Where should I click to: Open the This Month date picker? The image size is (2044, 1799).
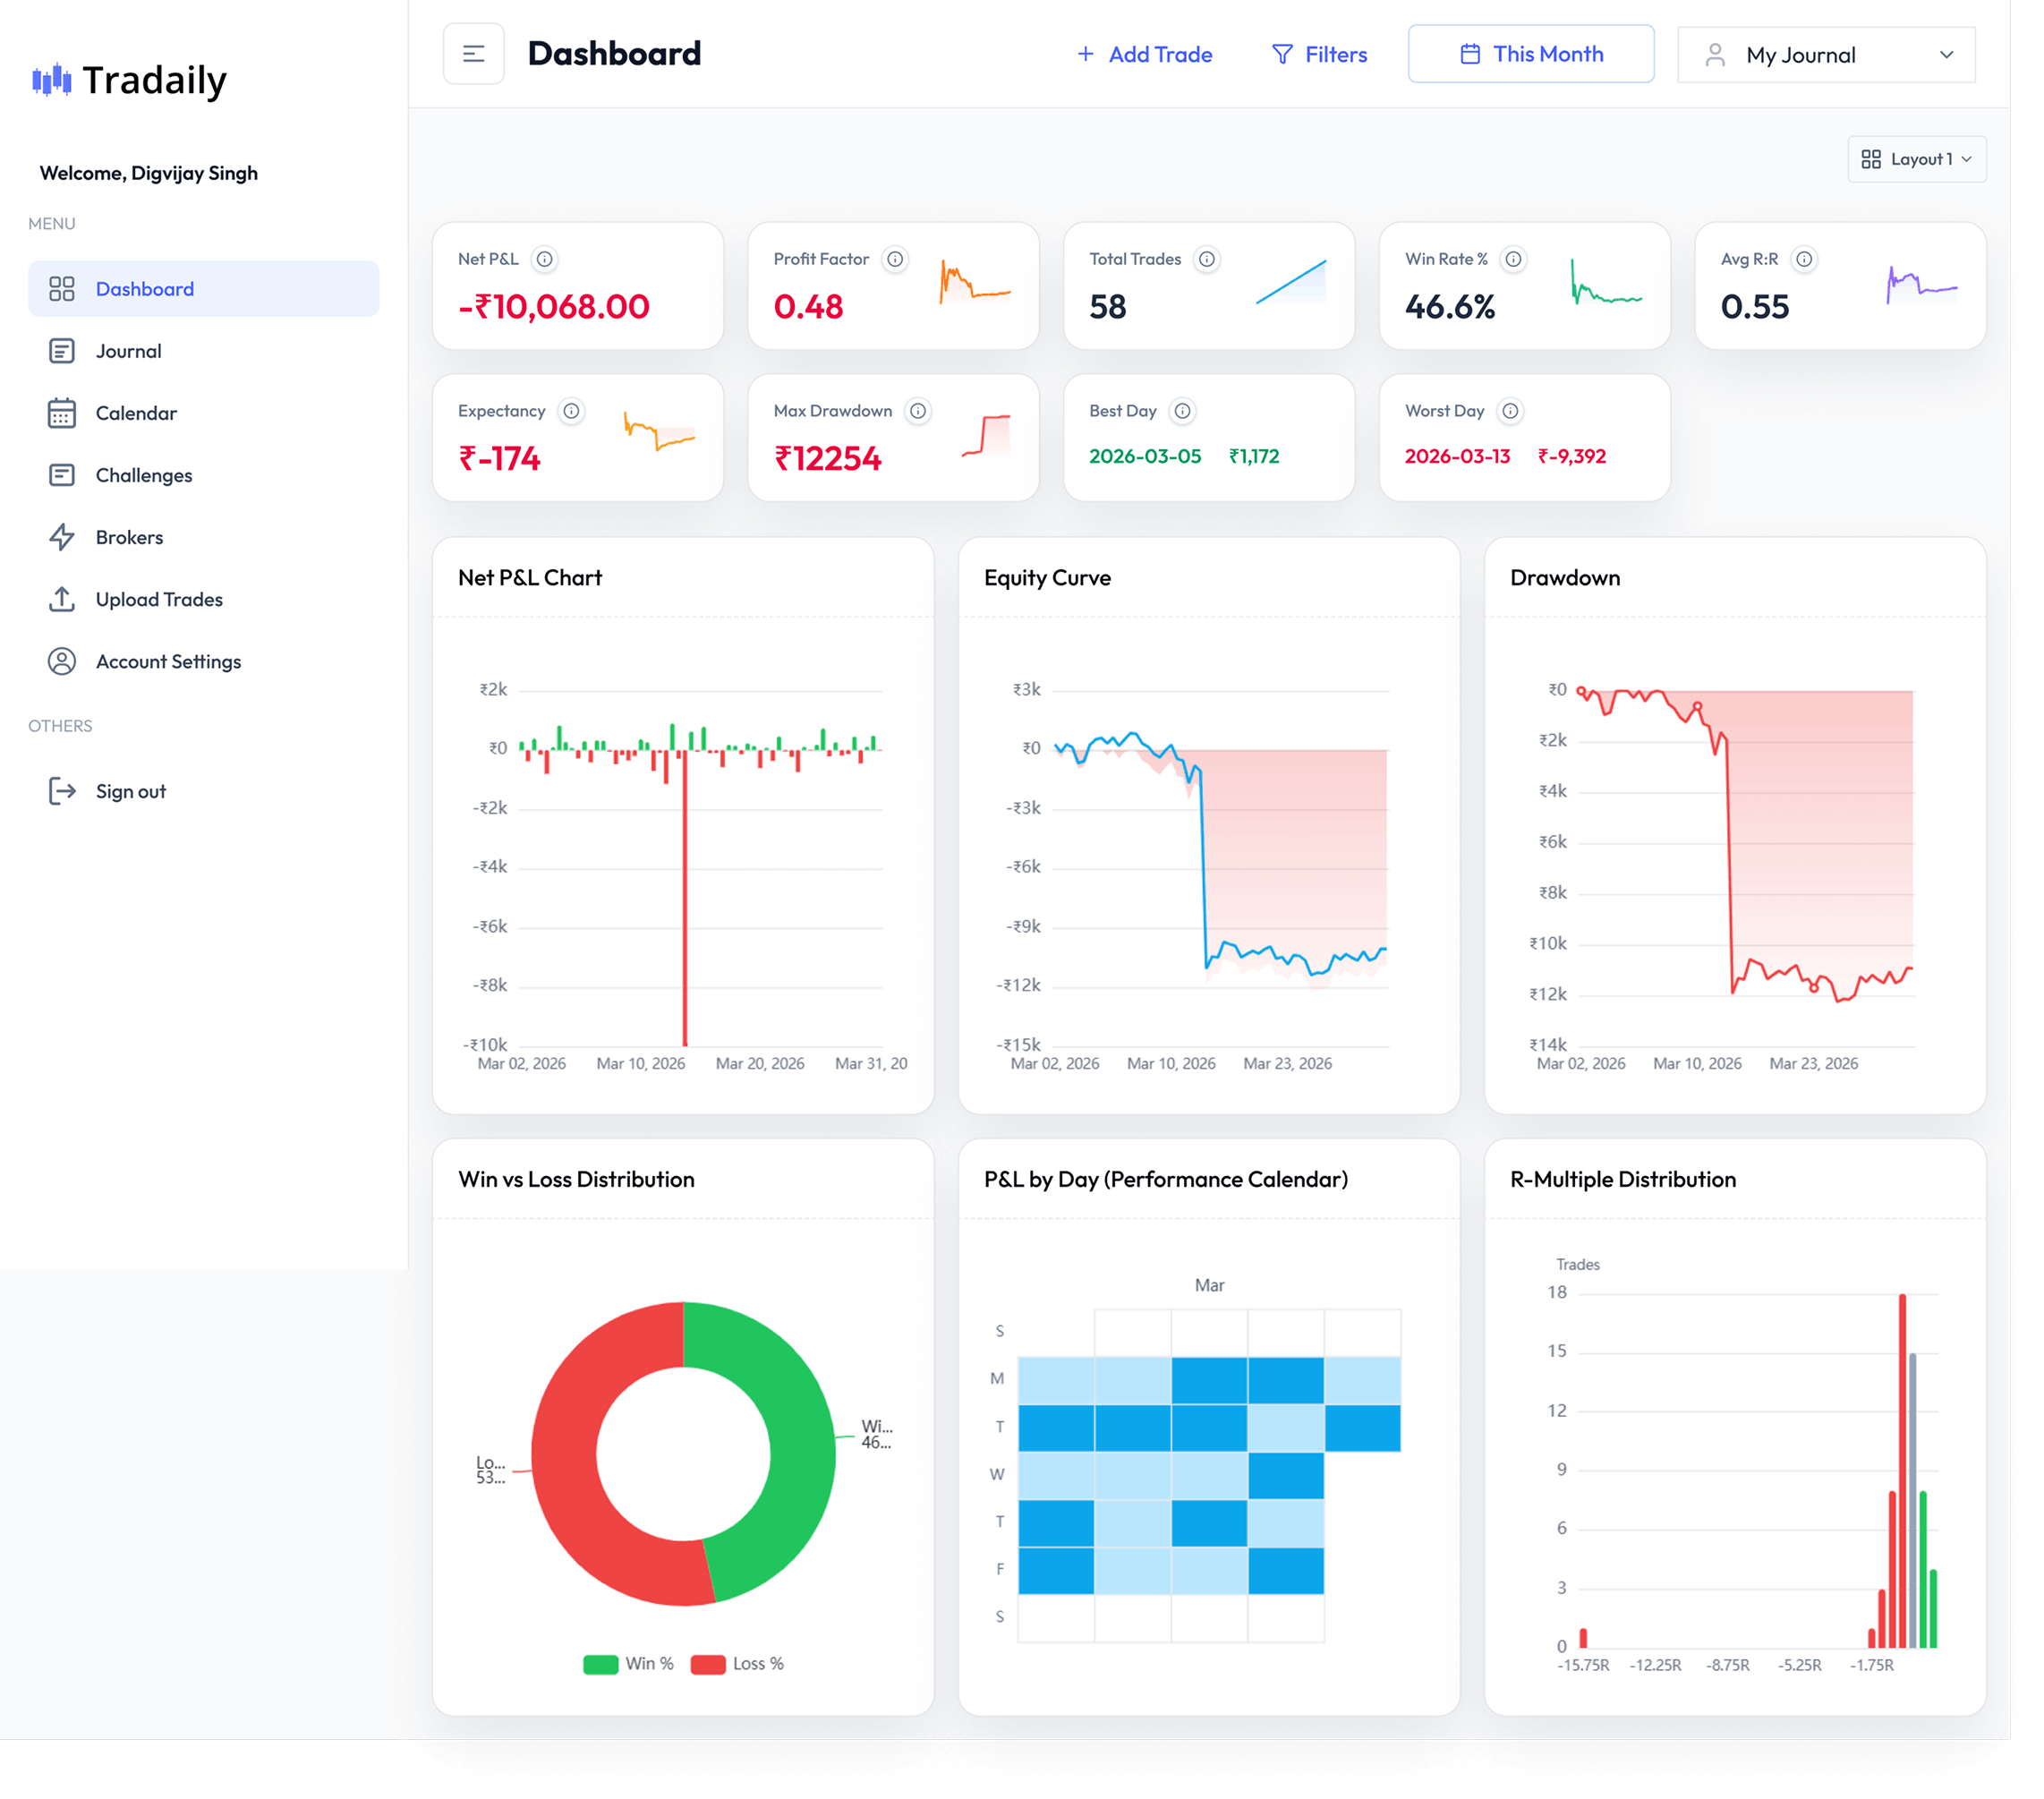[x=1530, y=54]
